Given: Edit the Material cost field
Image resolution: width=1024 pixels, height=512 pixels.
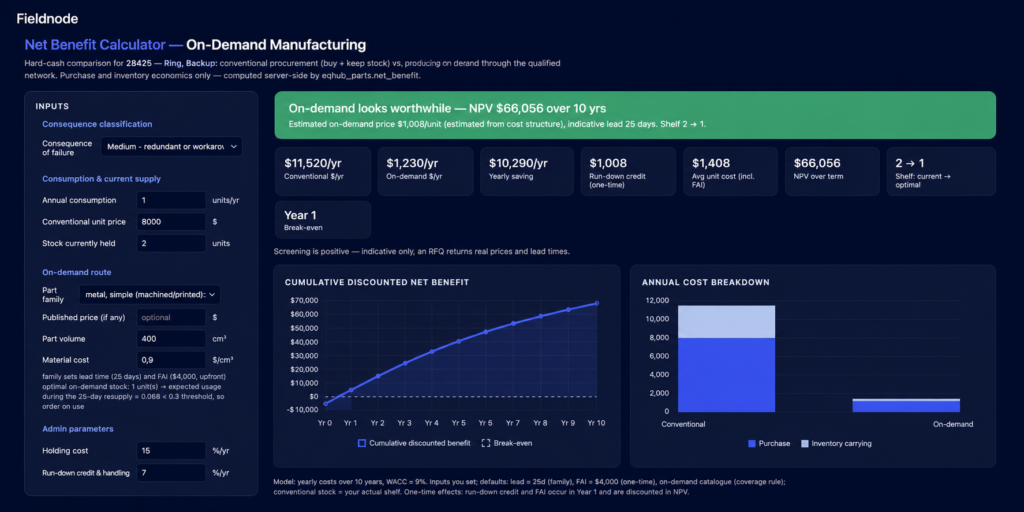Looking at the screenshot, I should [x=171, y=360].
